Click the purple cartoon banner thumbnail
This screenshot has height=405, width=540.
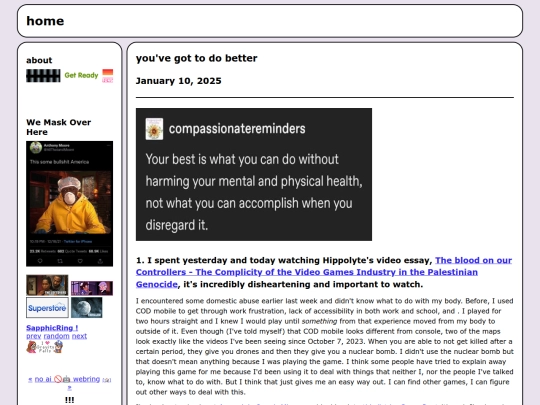tap(92, 288)
